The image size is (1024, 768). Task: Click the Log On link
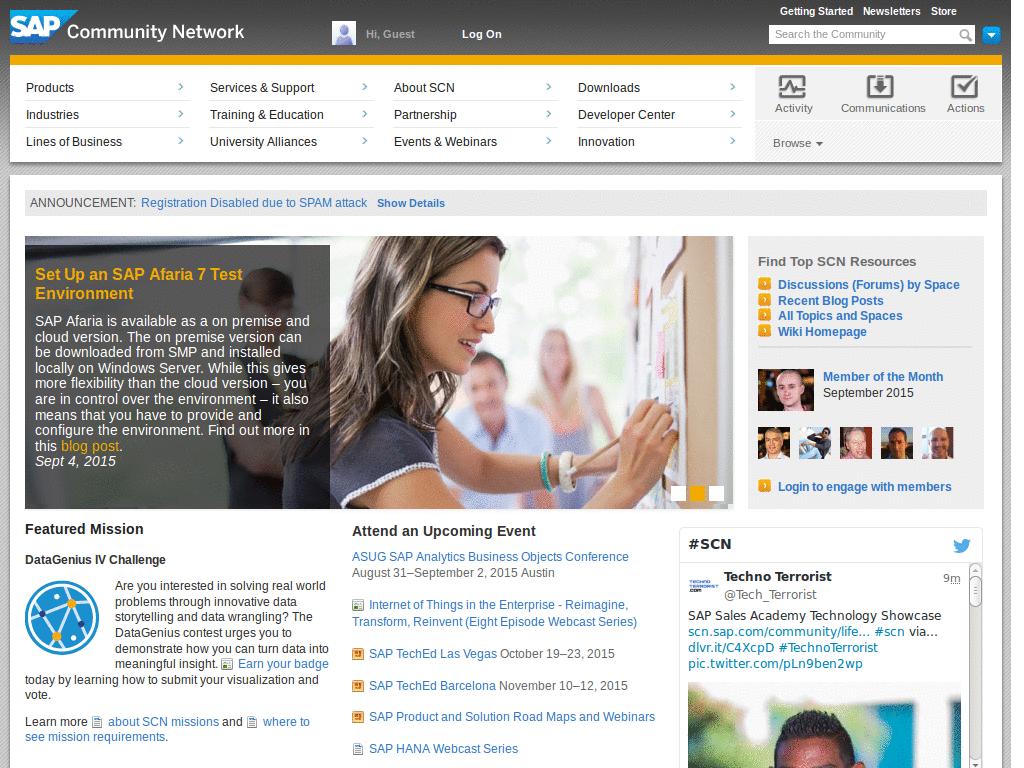tap(481, 34)
